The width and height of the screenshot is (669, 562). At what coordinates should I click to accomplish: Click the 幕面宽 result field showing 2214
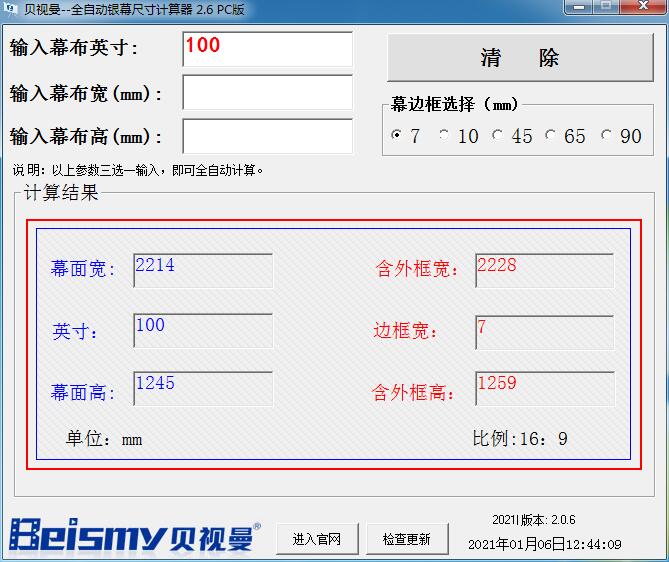pyautogui.click(x=203, y=271)
